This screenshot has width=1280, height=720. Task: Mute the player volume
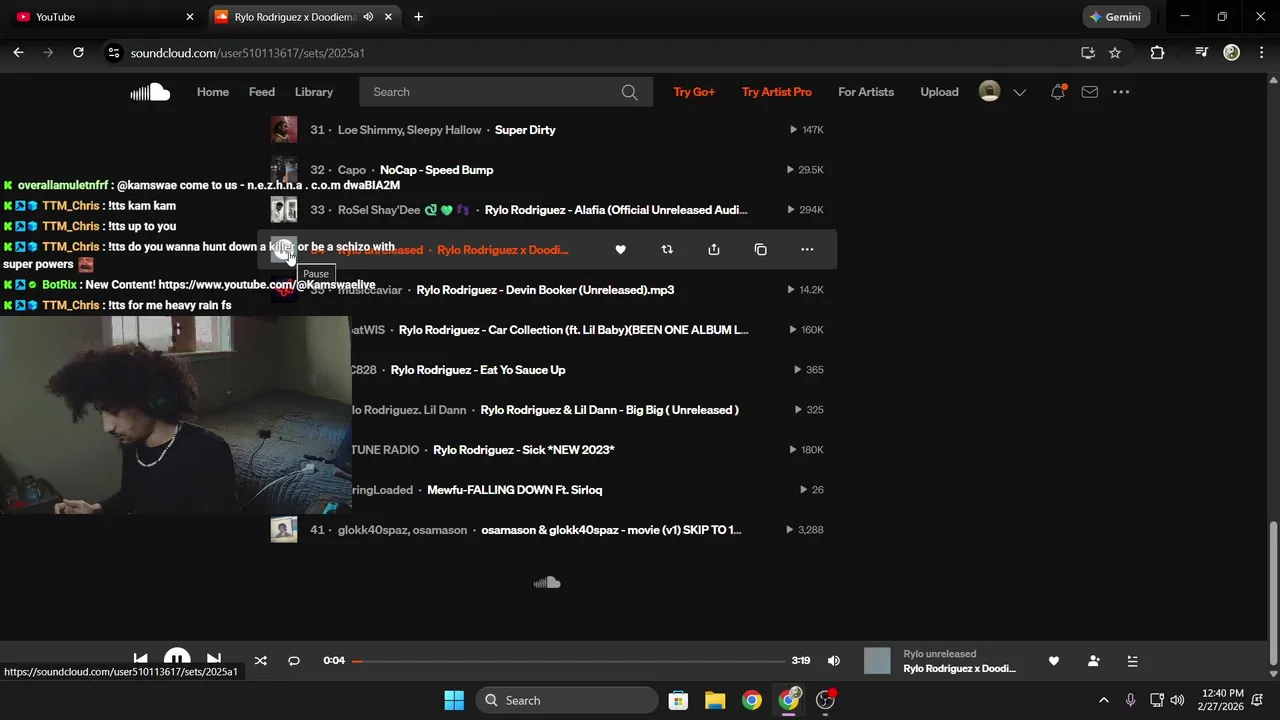point(834,661)
